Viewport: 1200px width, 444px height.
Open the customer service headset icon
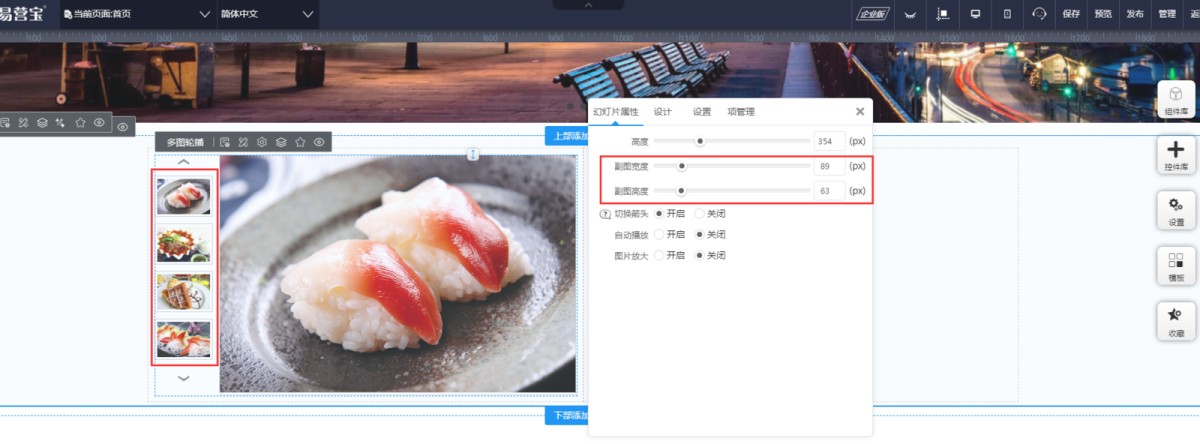(1040, 14)
